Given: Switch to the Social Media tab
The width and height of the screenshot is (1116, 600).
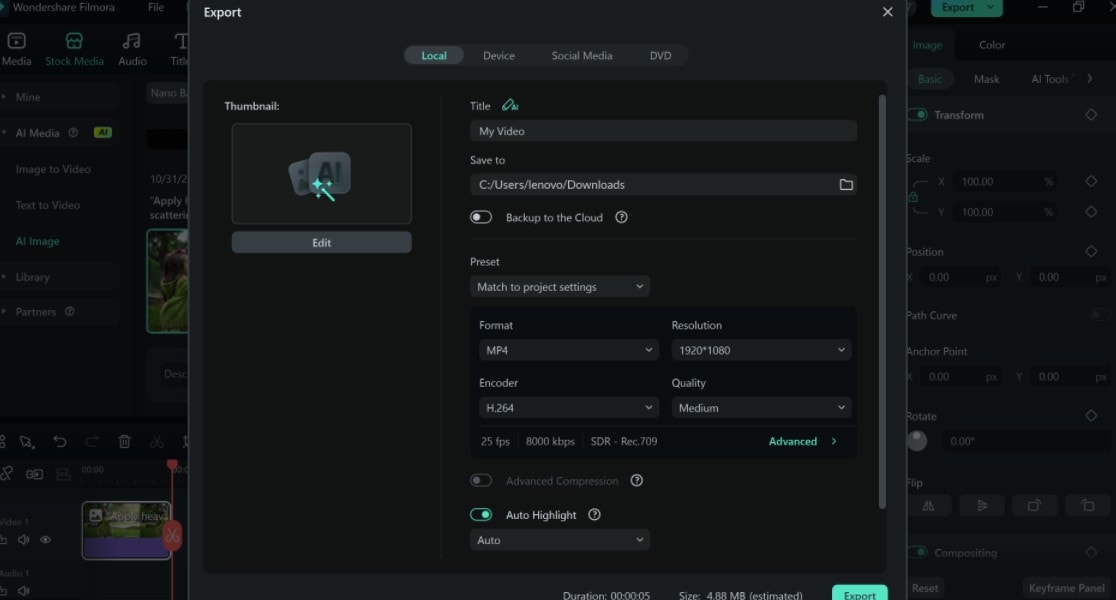Looking at the screenshot, I should coord(582,56).
